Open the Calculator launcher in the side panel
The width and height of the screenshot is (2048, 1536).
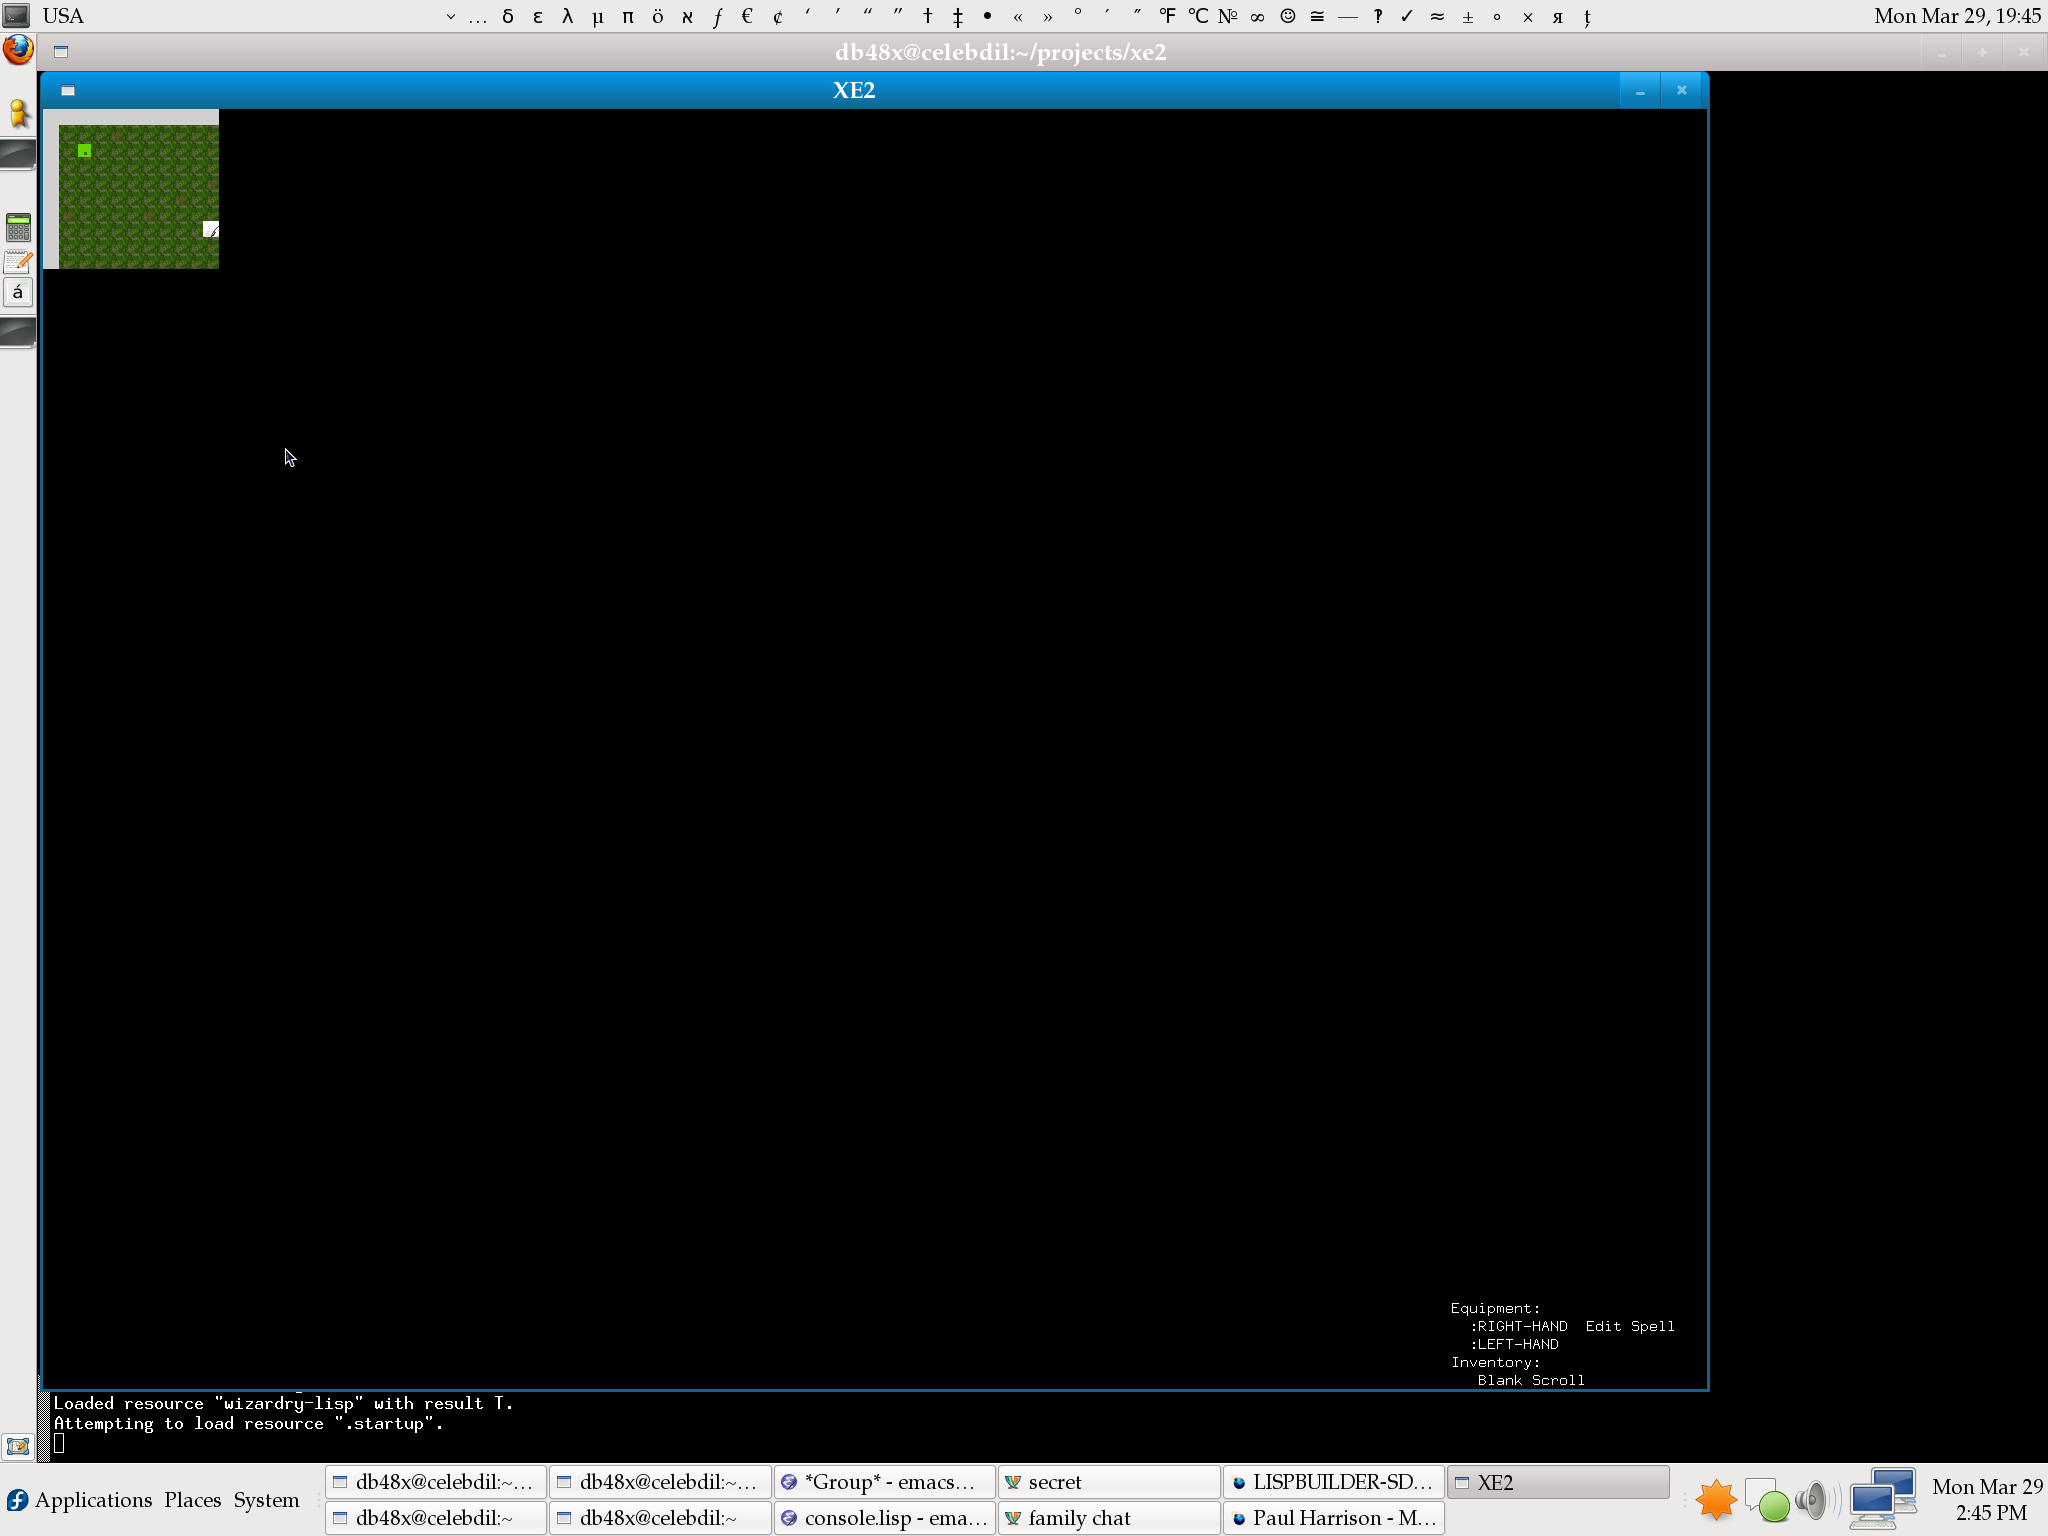[18, 227]
